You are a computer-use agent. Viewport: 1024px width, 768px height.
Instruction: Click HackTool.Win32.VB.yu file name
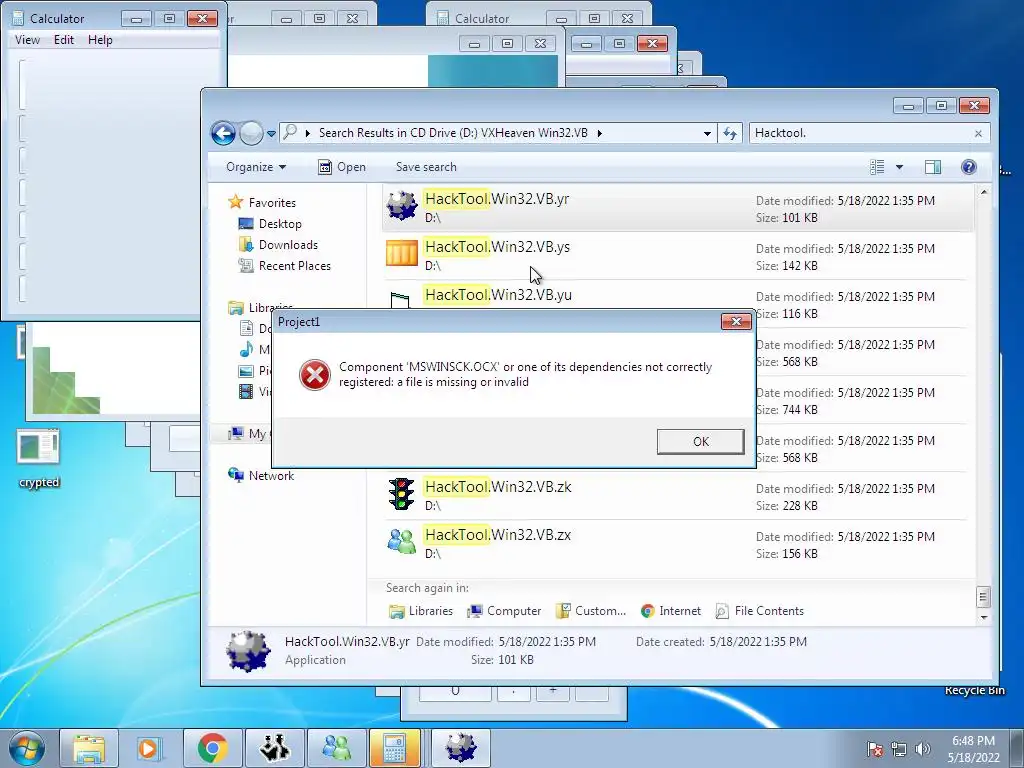(x=498, y=295)
